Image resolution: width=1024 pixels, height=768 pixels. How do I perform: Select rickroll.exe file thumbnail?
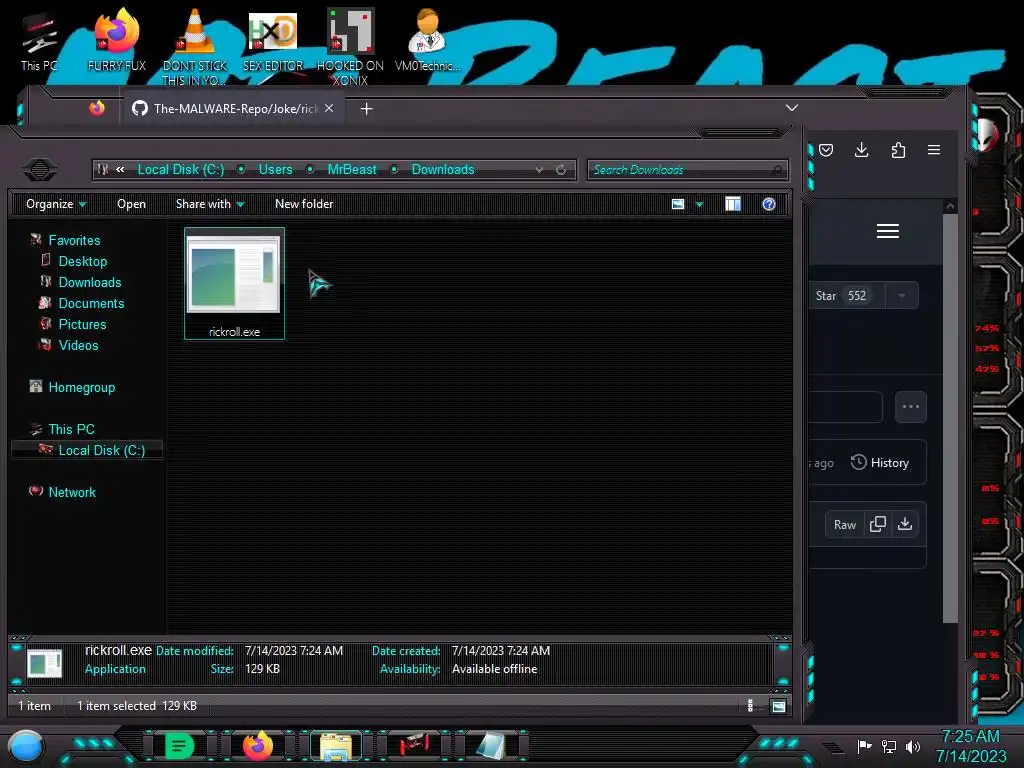[234, 283]
